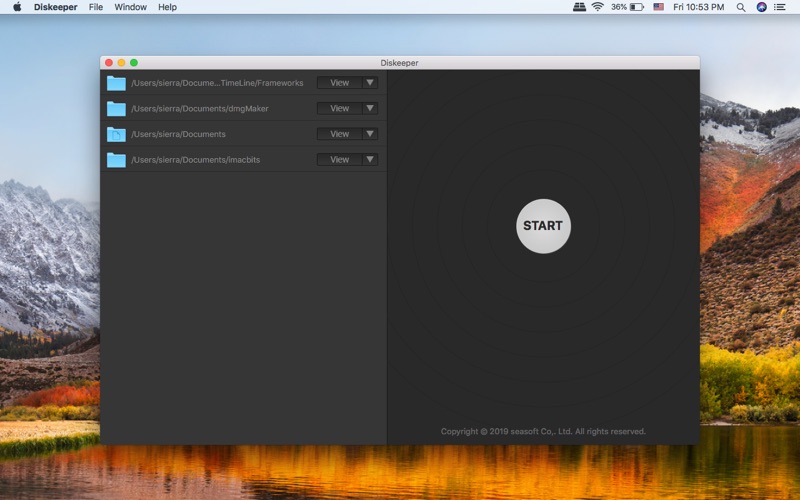Open Spotlight search in the menu bar
800x500 pixels.
pos(741,7)
